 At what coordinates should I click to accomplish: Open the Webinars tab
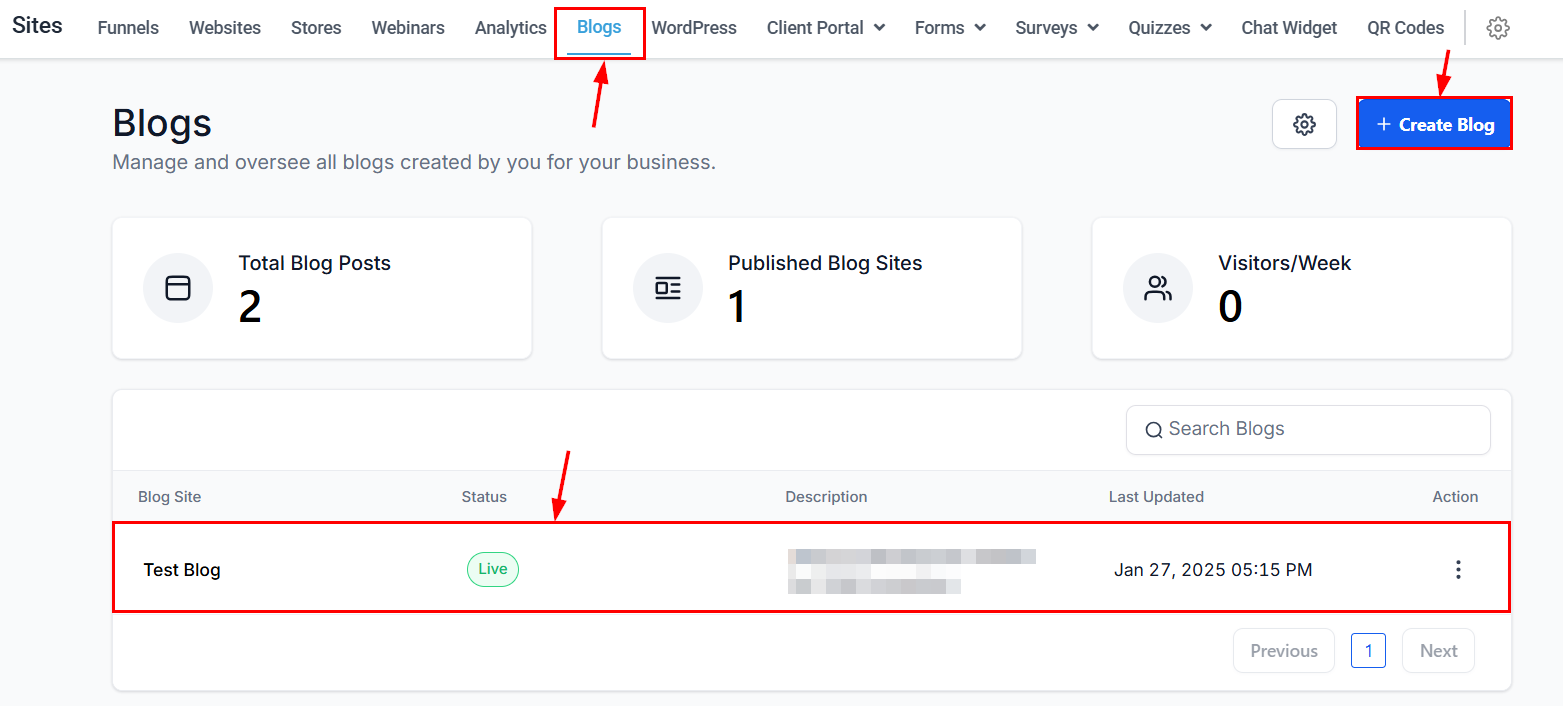tap(408, 28)
